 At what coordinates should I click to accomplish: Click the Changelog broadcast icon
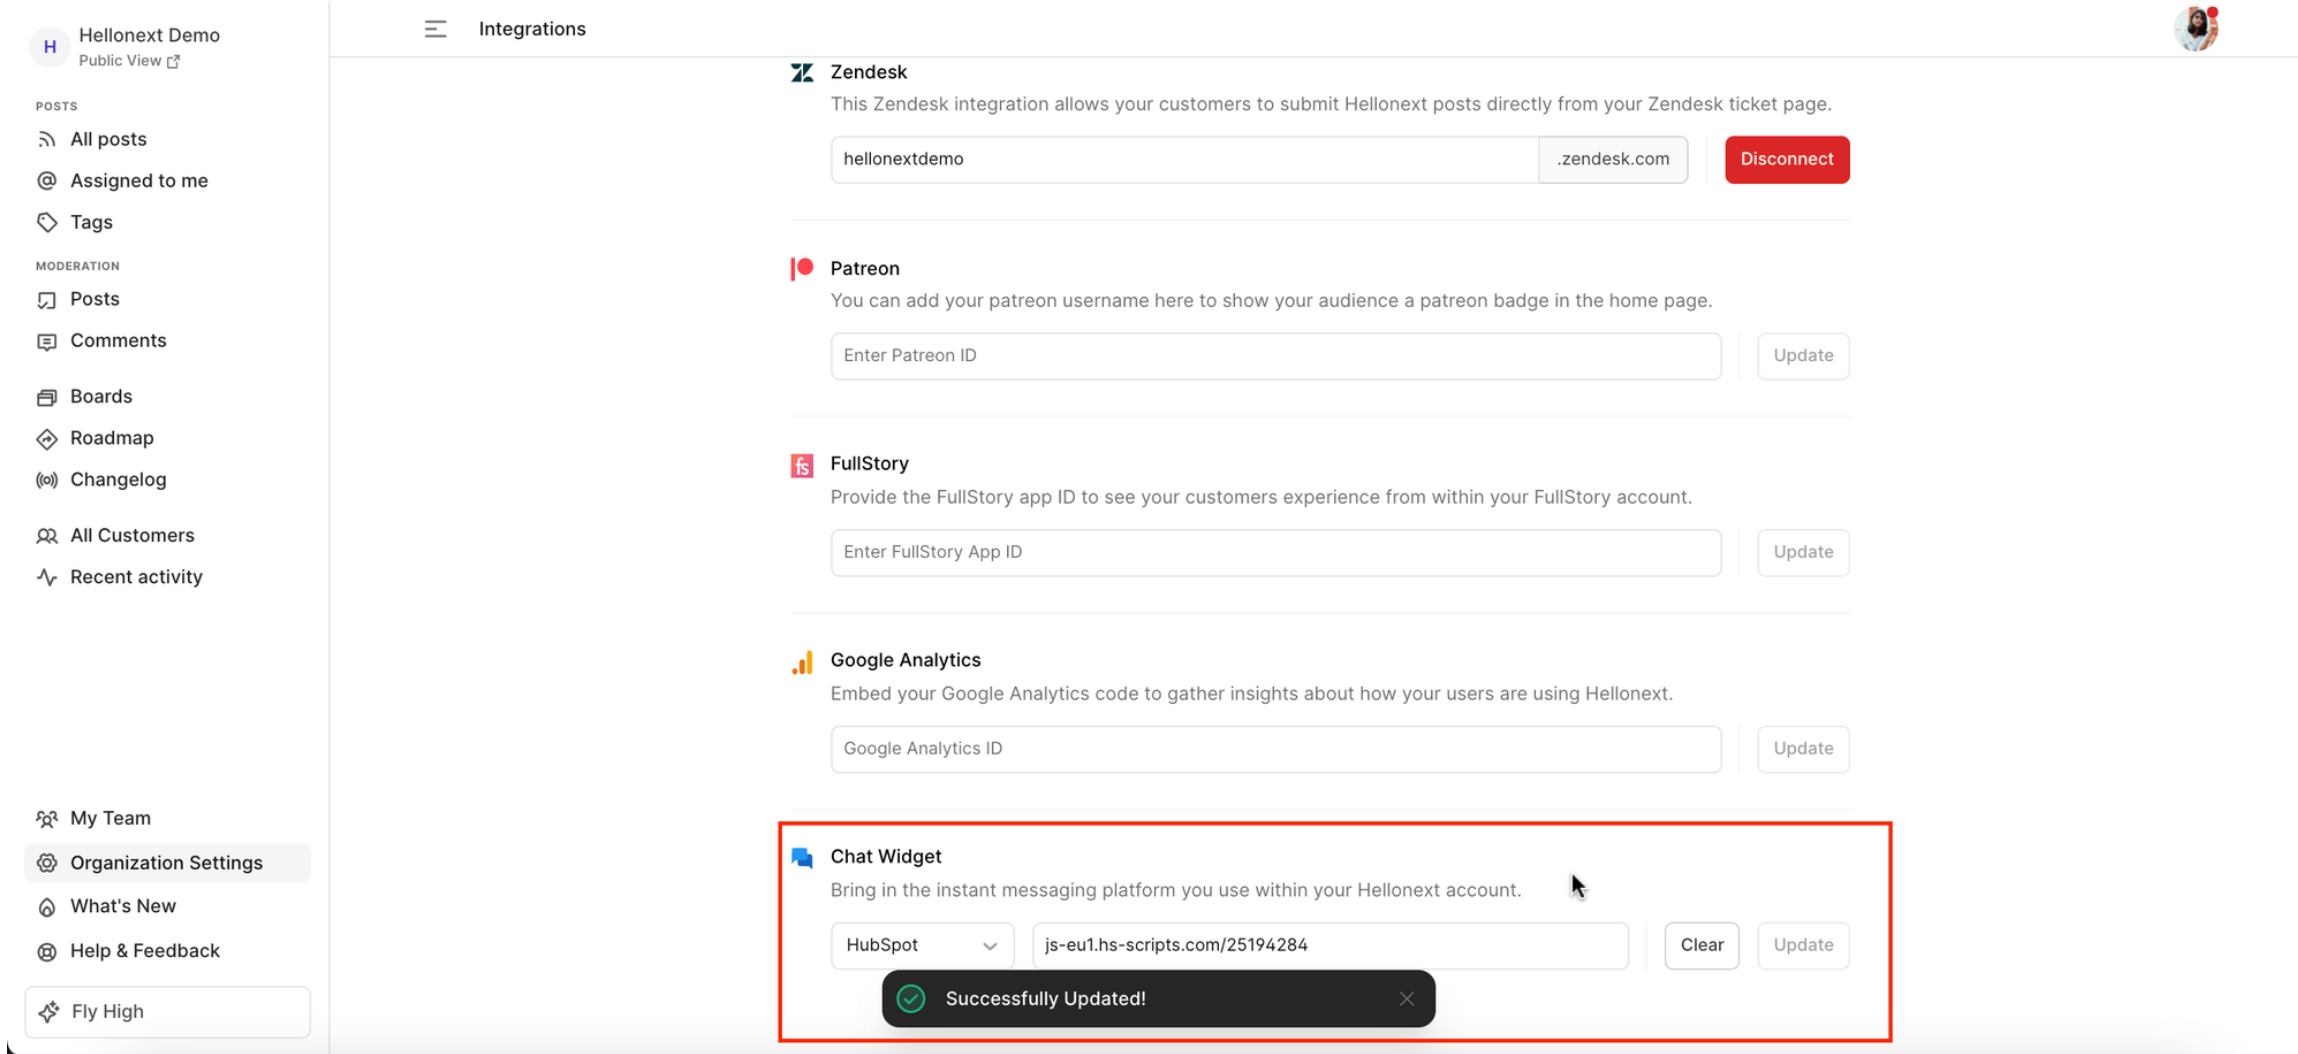pyautogui.click(x=47, y=480)
